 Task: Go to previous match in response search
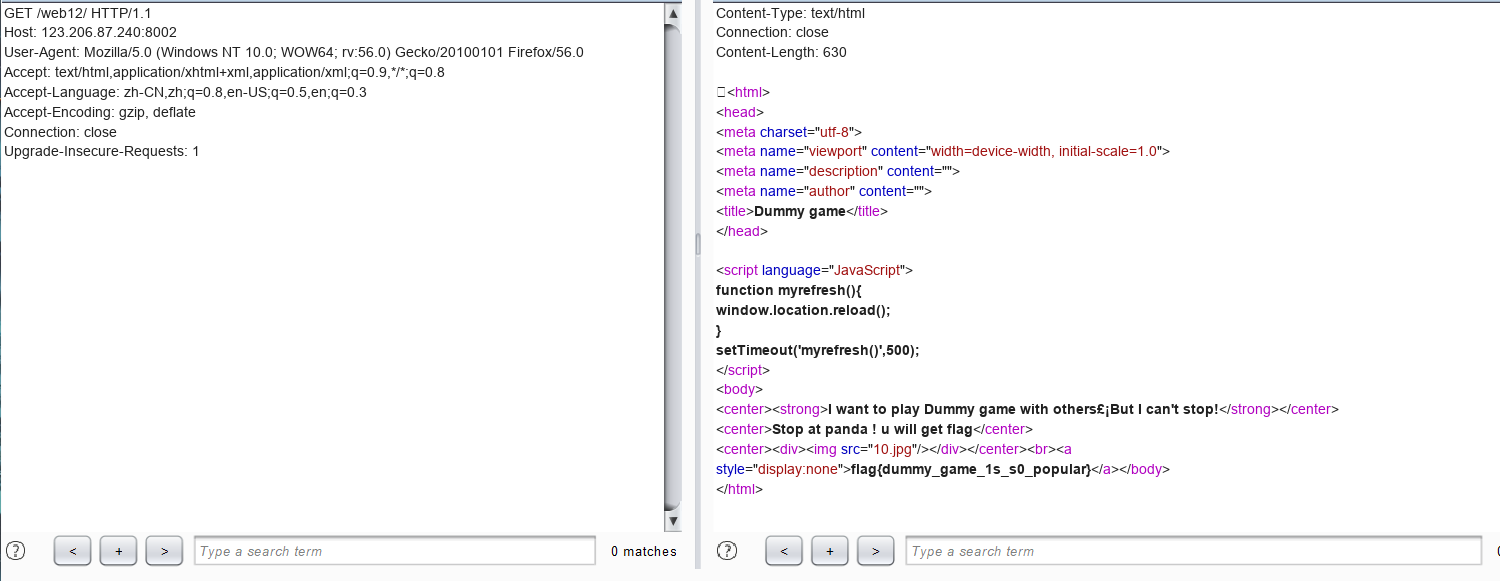point(784,551)
